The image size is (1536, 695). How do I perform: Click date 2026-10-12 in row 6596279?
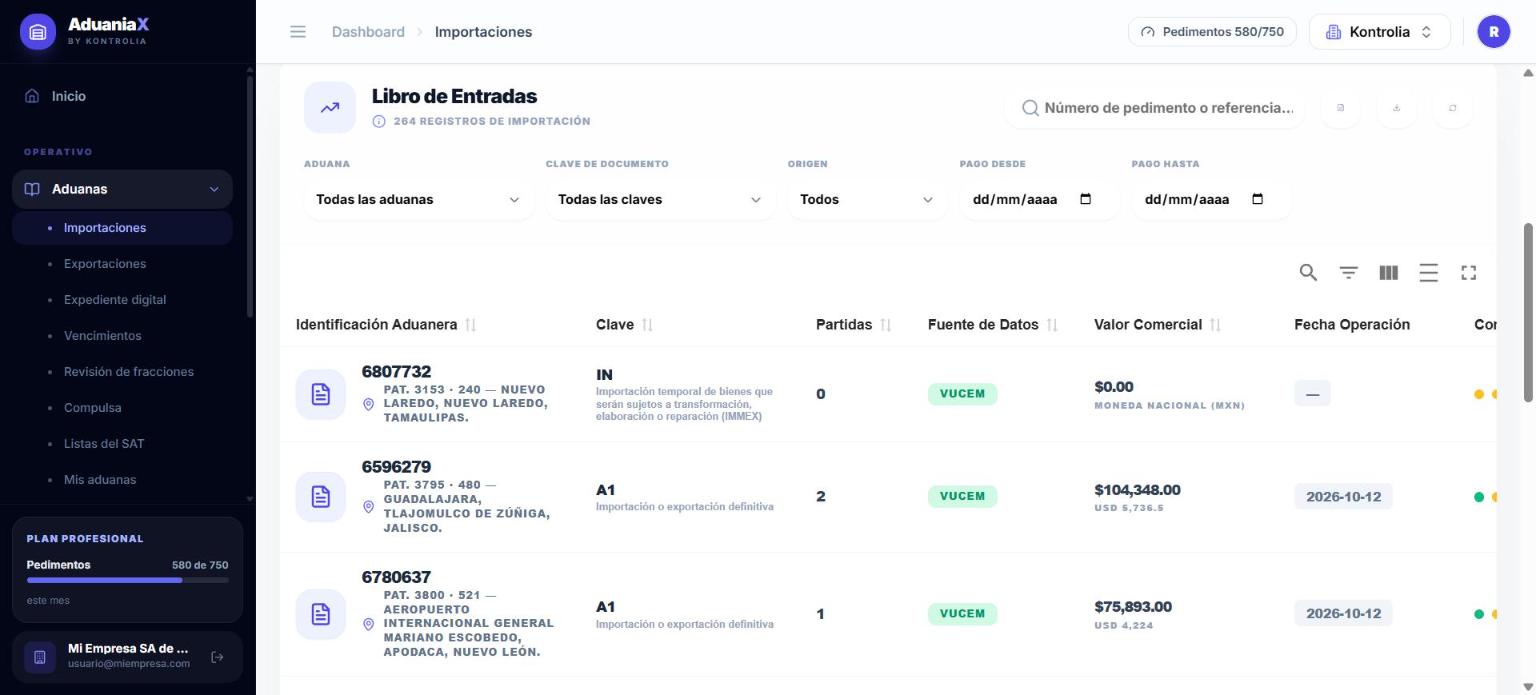1343,497
